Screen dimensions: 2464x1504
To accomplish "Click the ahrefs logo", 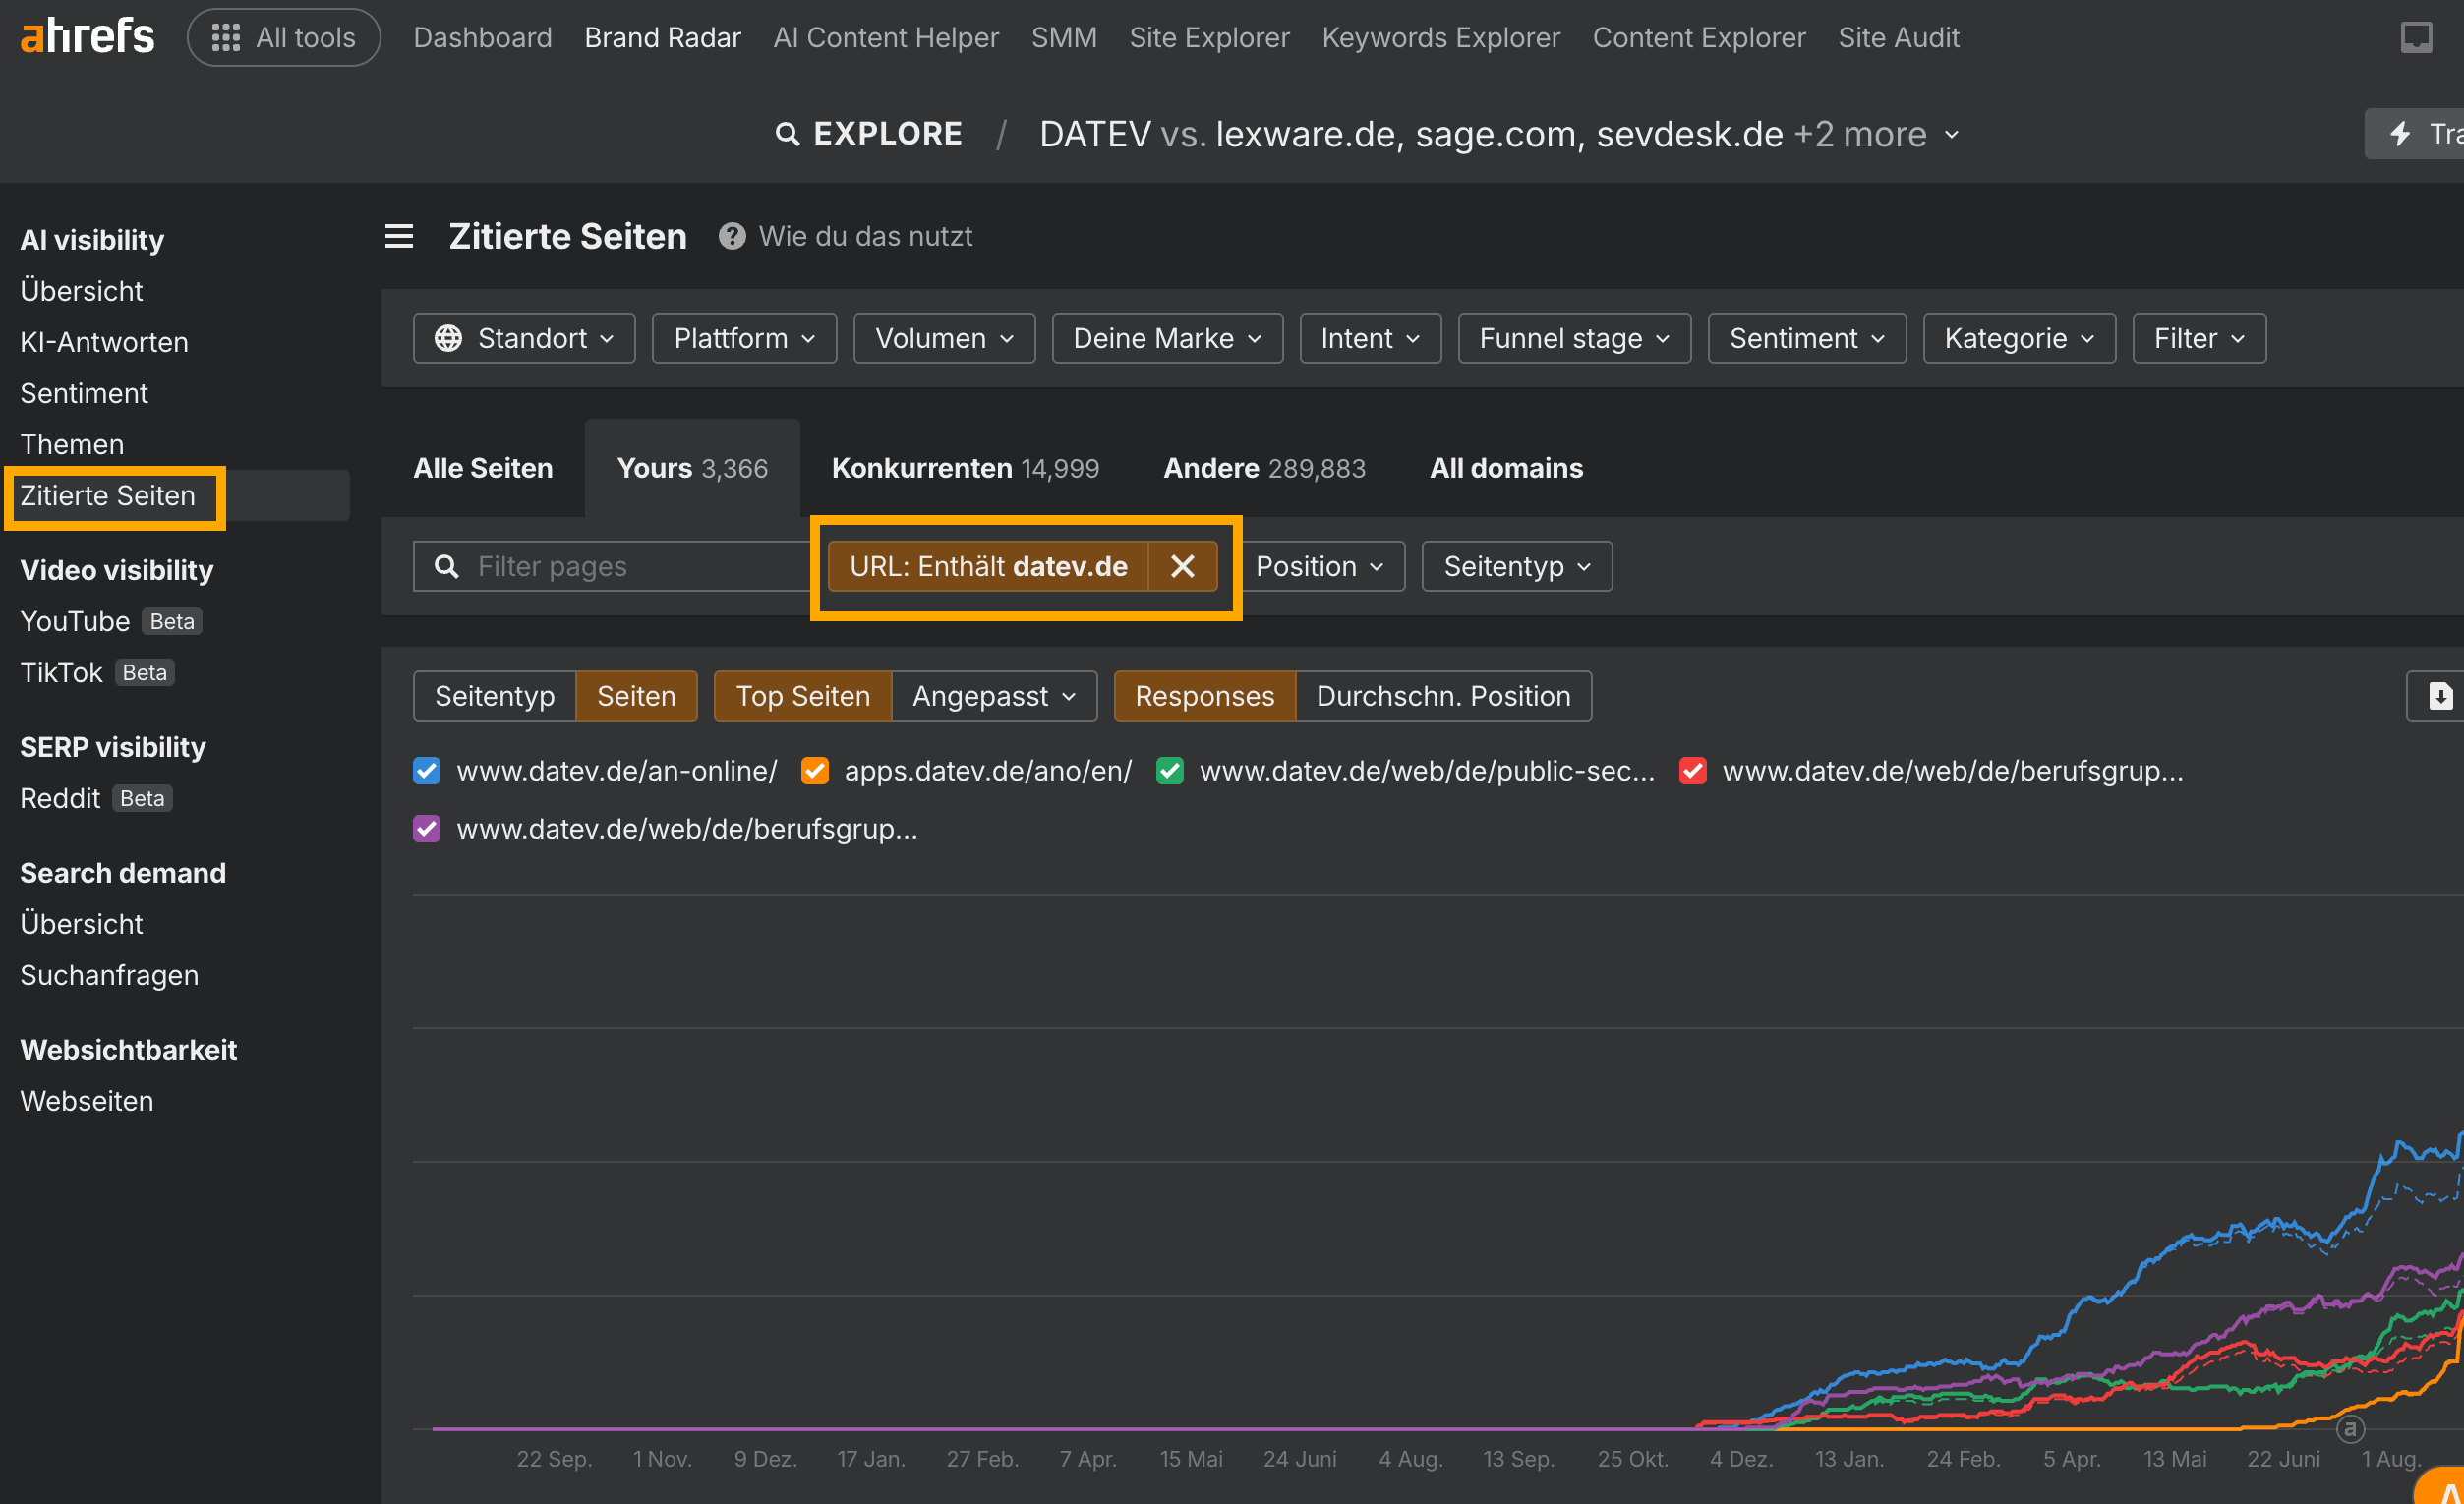I will 87,37.
